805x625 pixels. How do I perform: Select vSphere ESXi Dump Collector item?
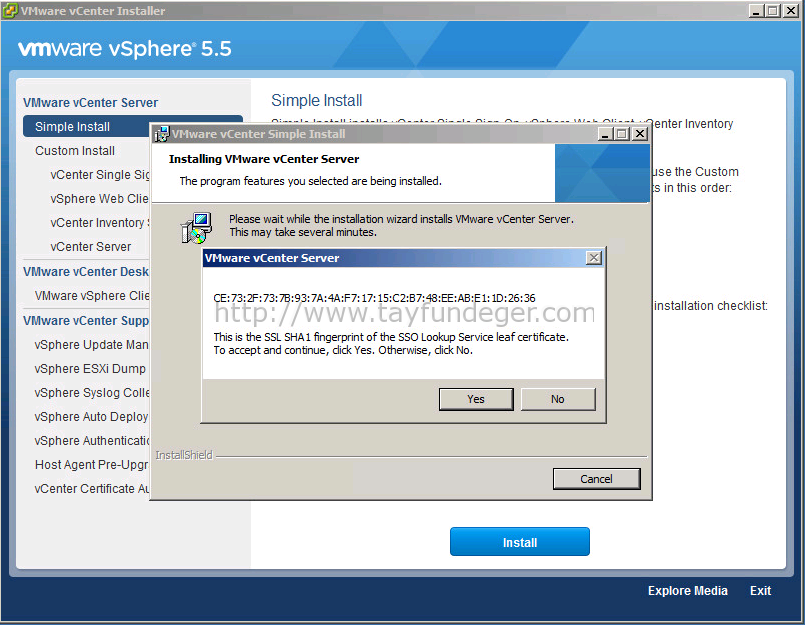(x=90, y=369)
